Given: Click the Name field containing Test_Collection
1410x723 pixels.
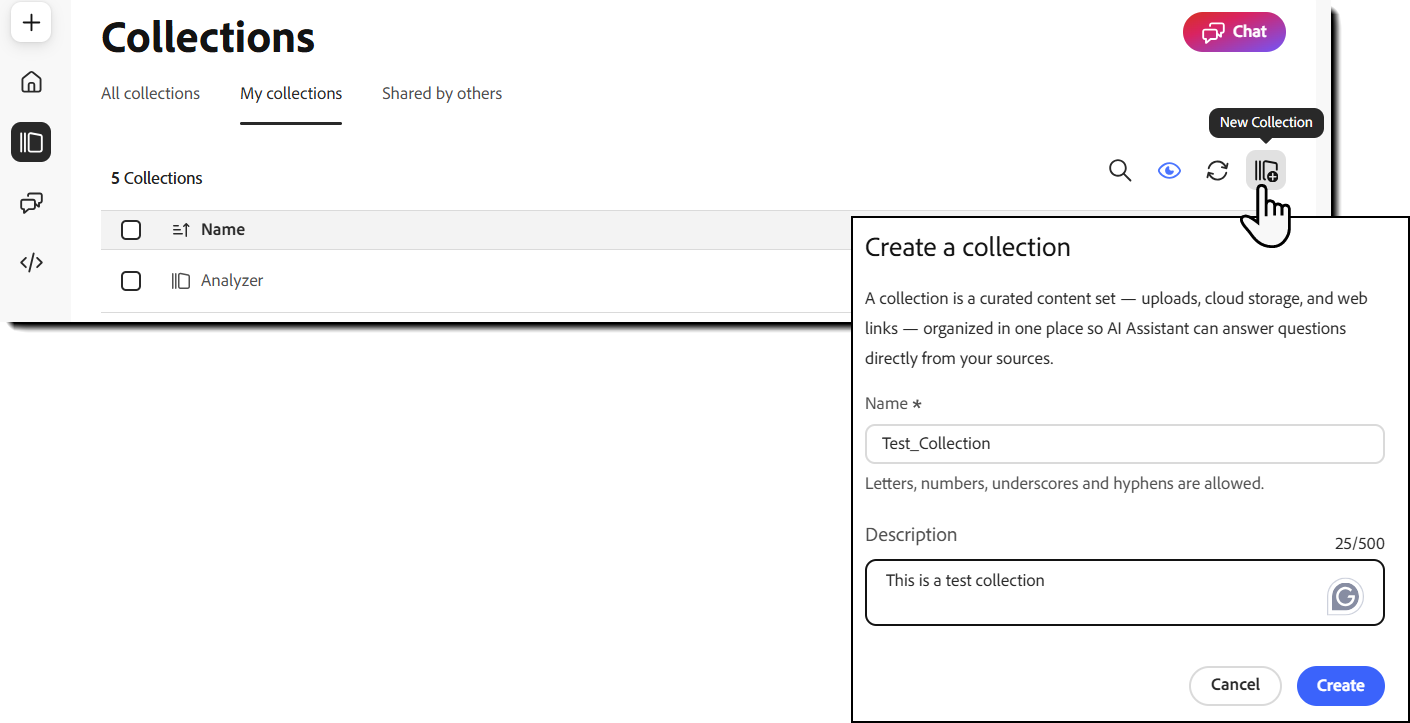Looking at the screenshot, I should tap(1124, 444).
